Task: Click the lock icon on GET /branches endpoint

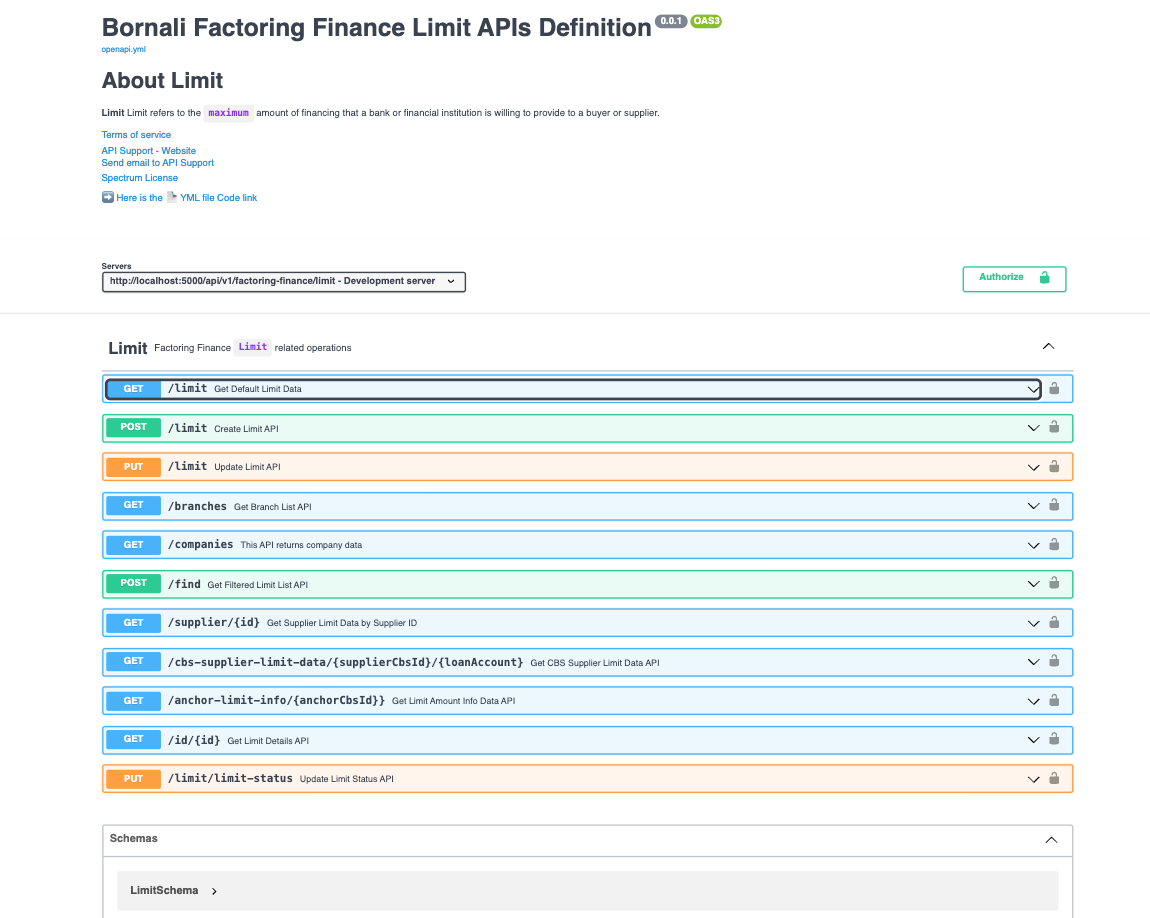Action: pos(1054,506)
